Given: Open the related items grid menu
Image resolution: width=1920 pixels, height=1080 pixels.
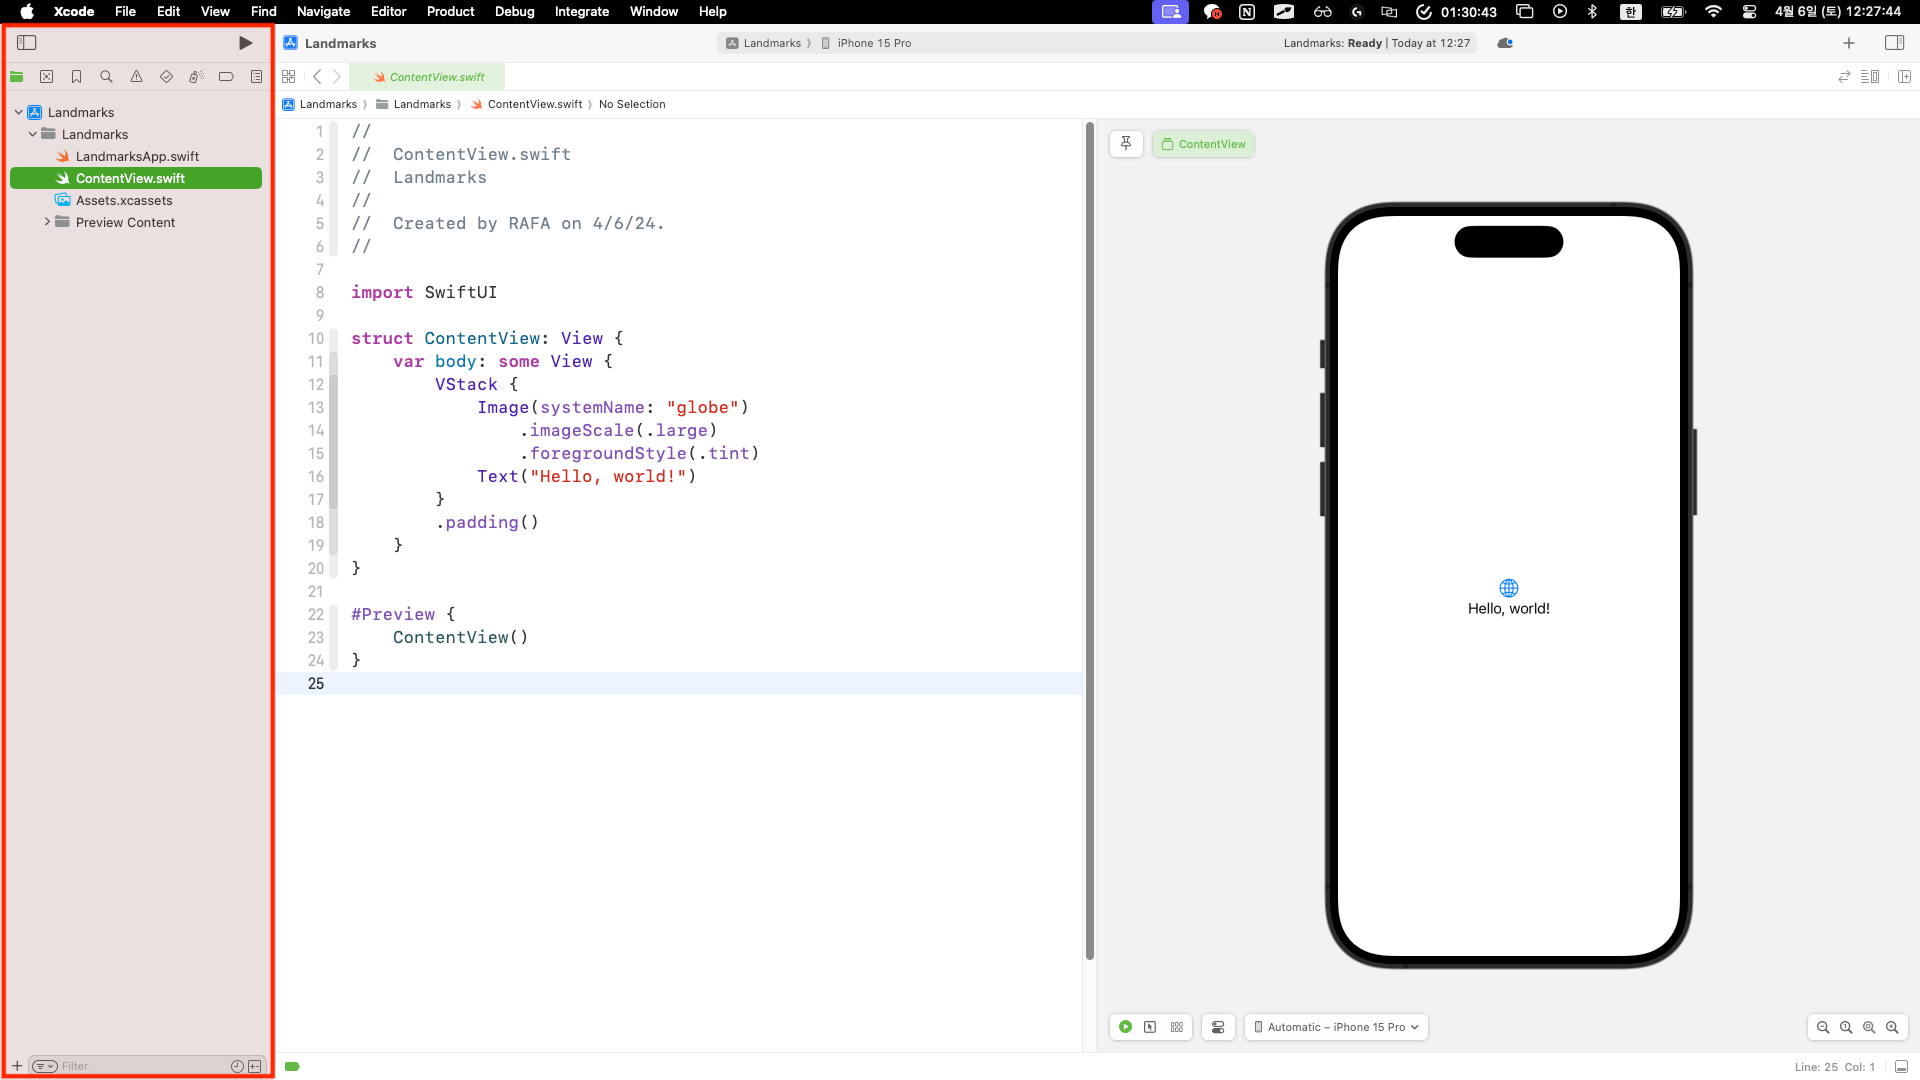Looking at the screenshot, I should [x=289, y=77].
